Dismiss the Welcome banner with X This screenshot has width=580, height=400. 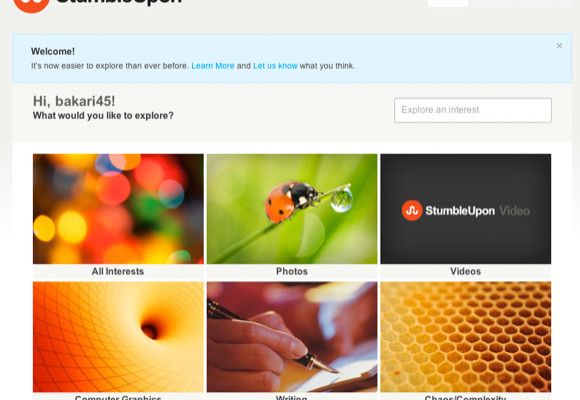pyautogui.click(x=559, y=46)
